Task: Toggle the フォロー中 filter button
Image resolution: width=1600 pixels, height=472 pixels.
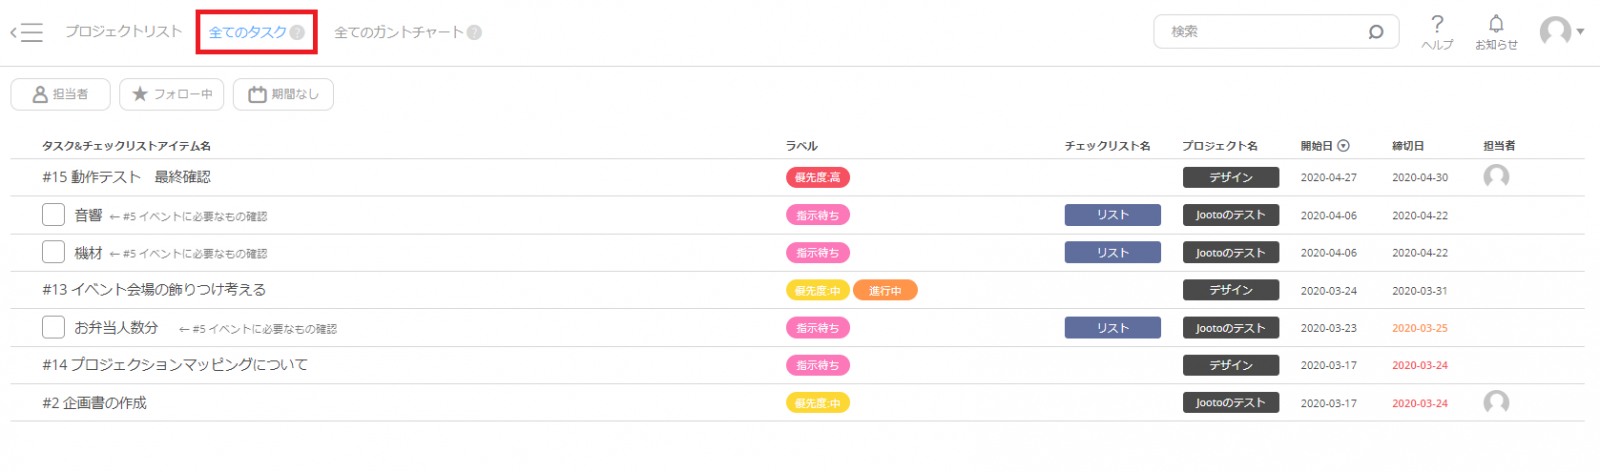Action: 171,94
